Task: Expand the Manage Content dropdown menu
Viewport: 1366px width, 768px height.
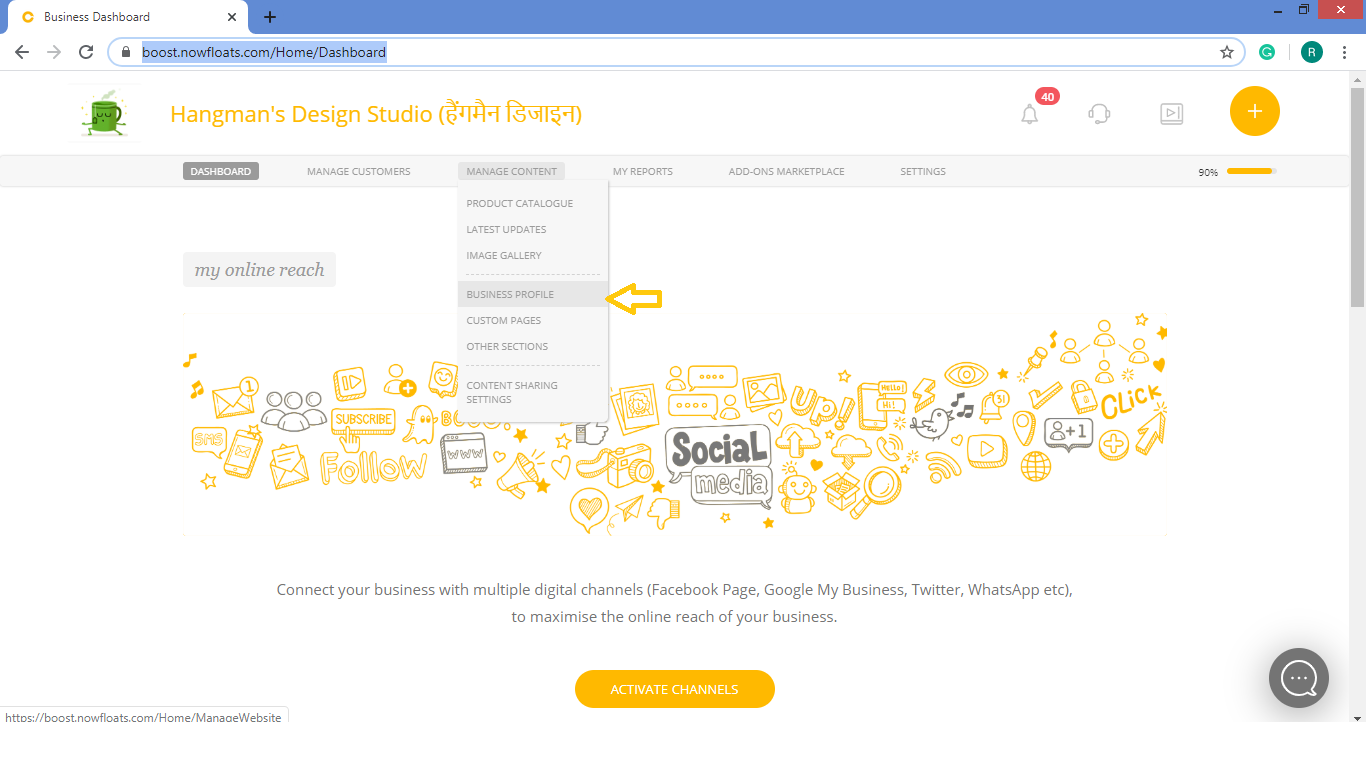Action: pos(511,171)
